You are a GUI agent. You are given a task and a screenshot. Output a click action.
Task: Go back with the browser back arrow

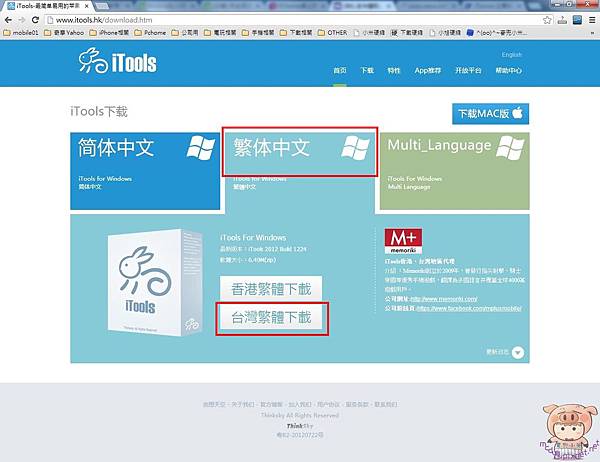tap(8, 20)
